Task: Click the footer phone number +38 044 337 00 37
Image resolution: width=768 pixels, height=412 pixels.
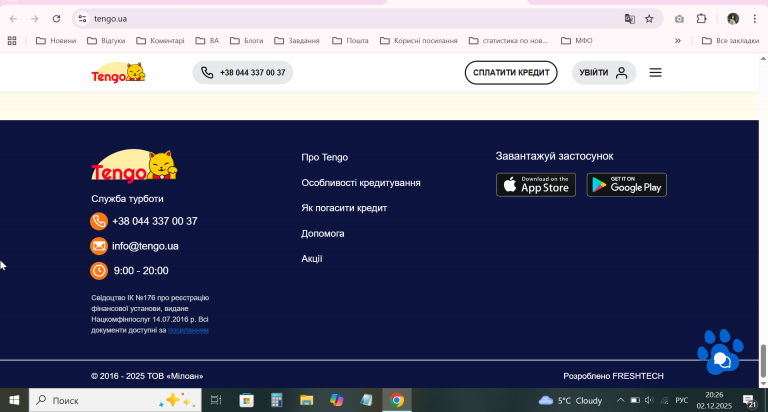Action: [x=155, y=221]
